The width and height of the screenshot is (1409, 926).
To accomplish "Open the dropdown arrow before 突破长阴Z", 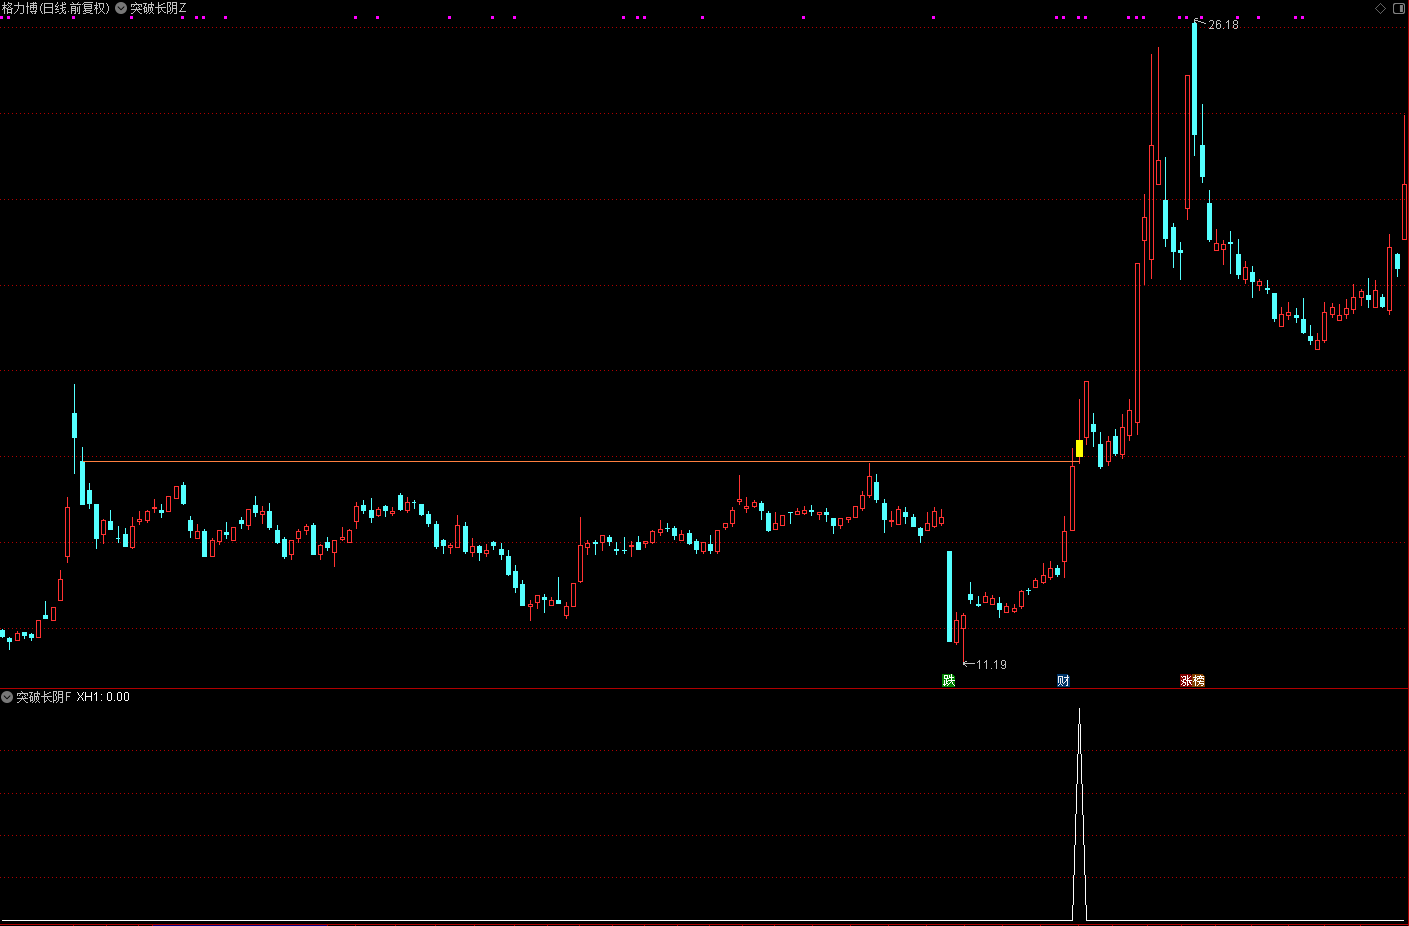I will pos(121,8).
